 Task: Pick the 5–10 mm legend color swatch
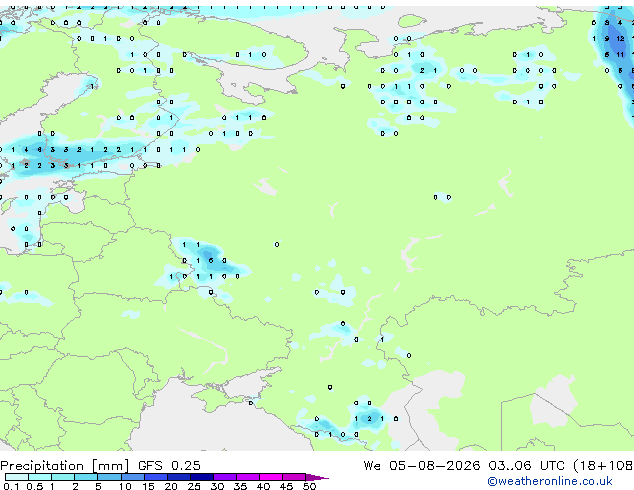click(109, 477)
